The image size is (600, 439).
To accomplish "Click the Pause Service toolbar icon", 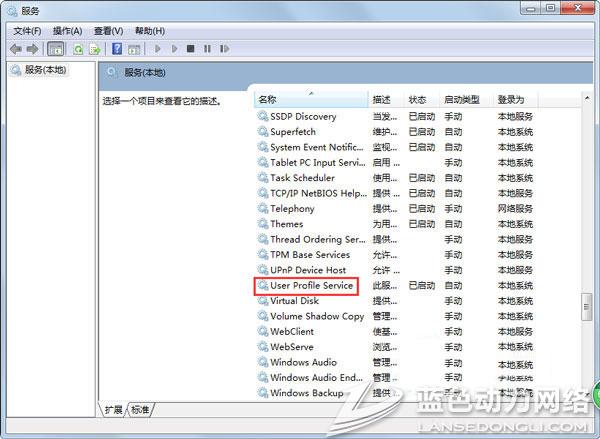I will click(207, 48).
